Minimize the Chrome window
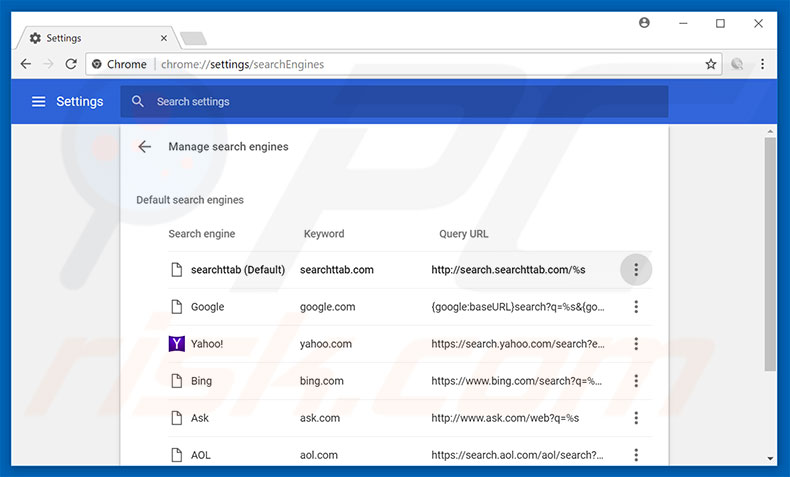 [683, 23]
